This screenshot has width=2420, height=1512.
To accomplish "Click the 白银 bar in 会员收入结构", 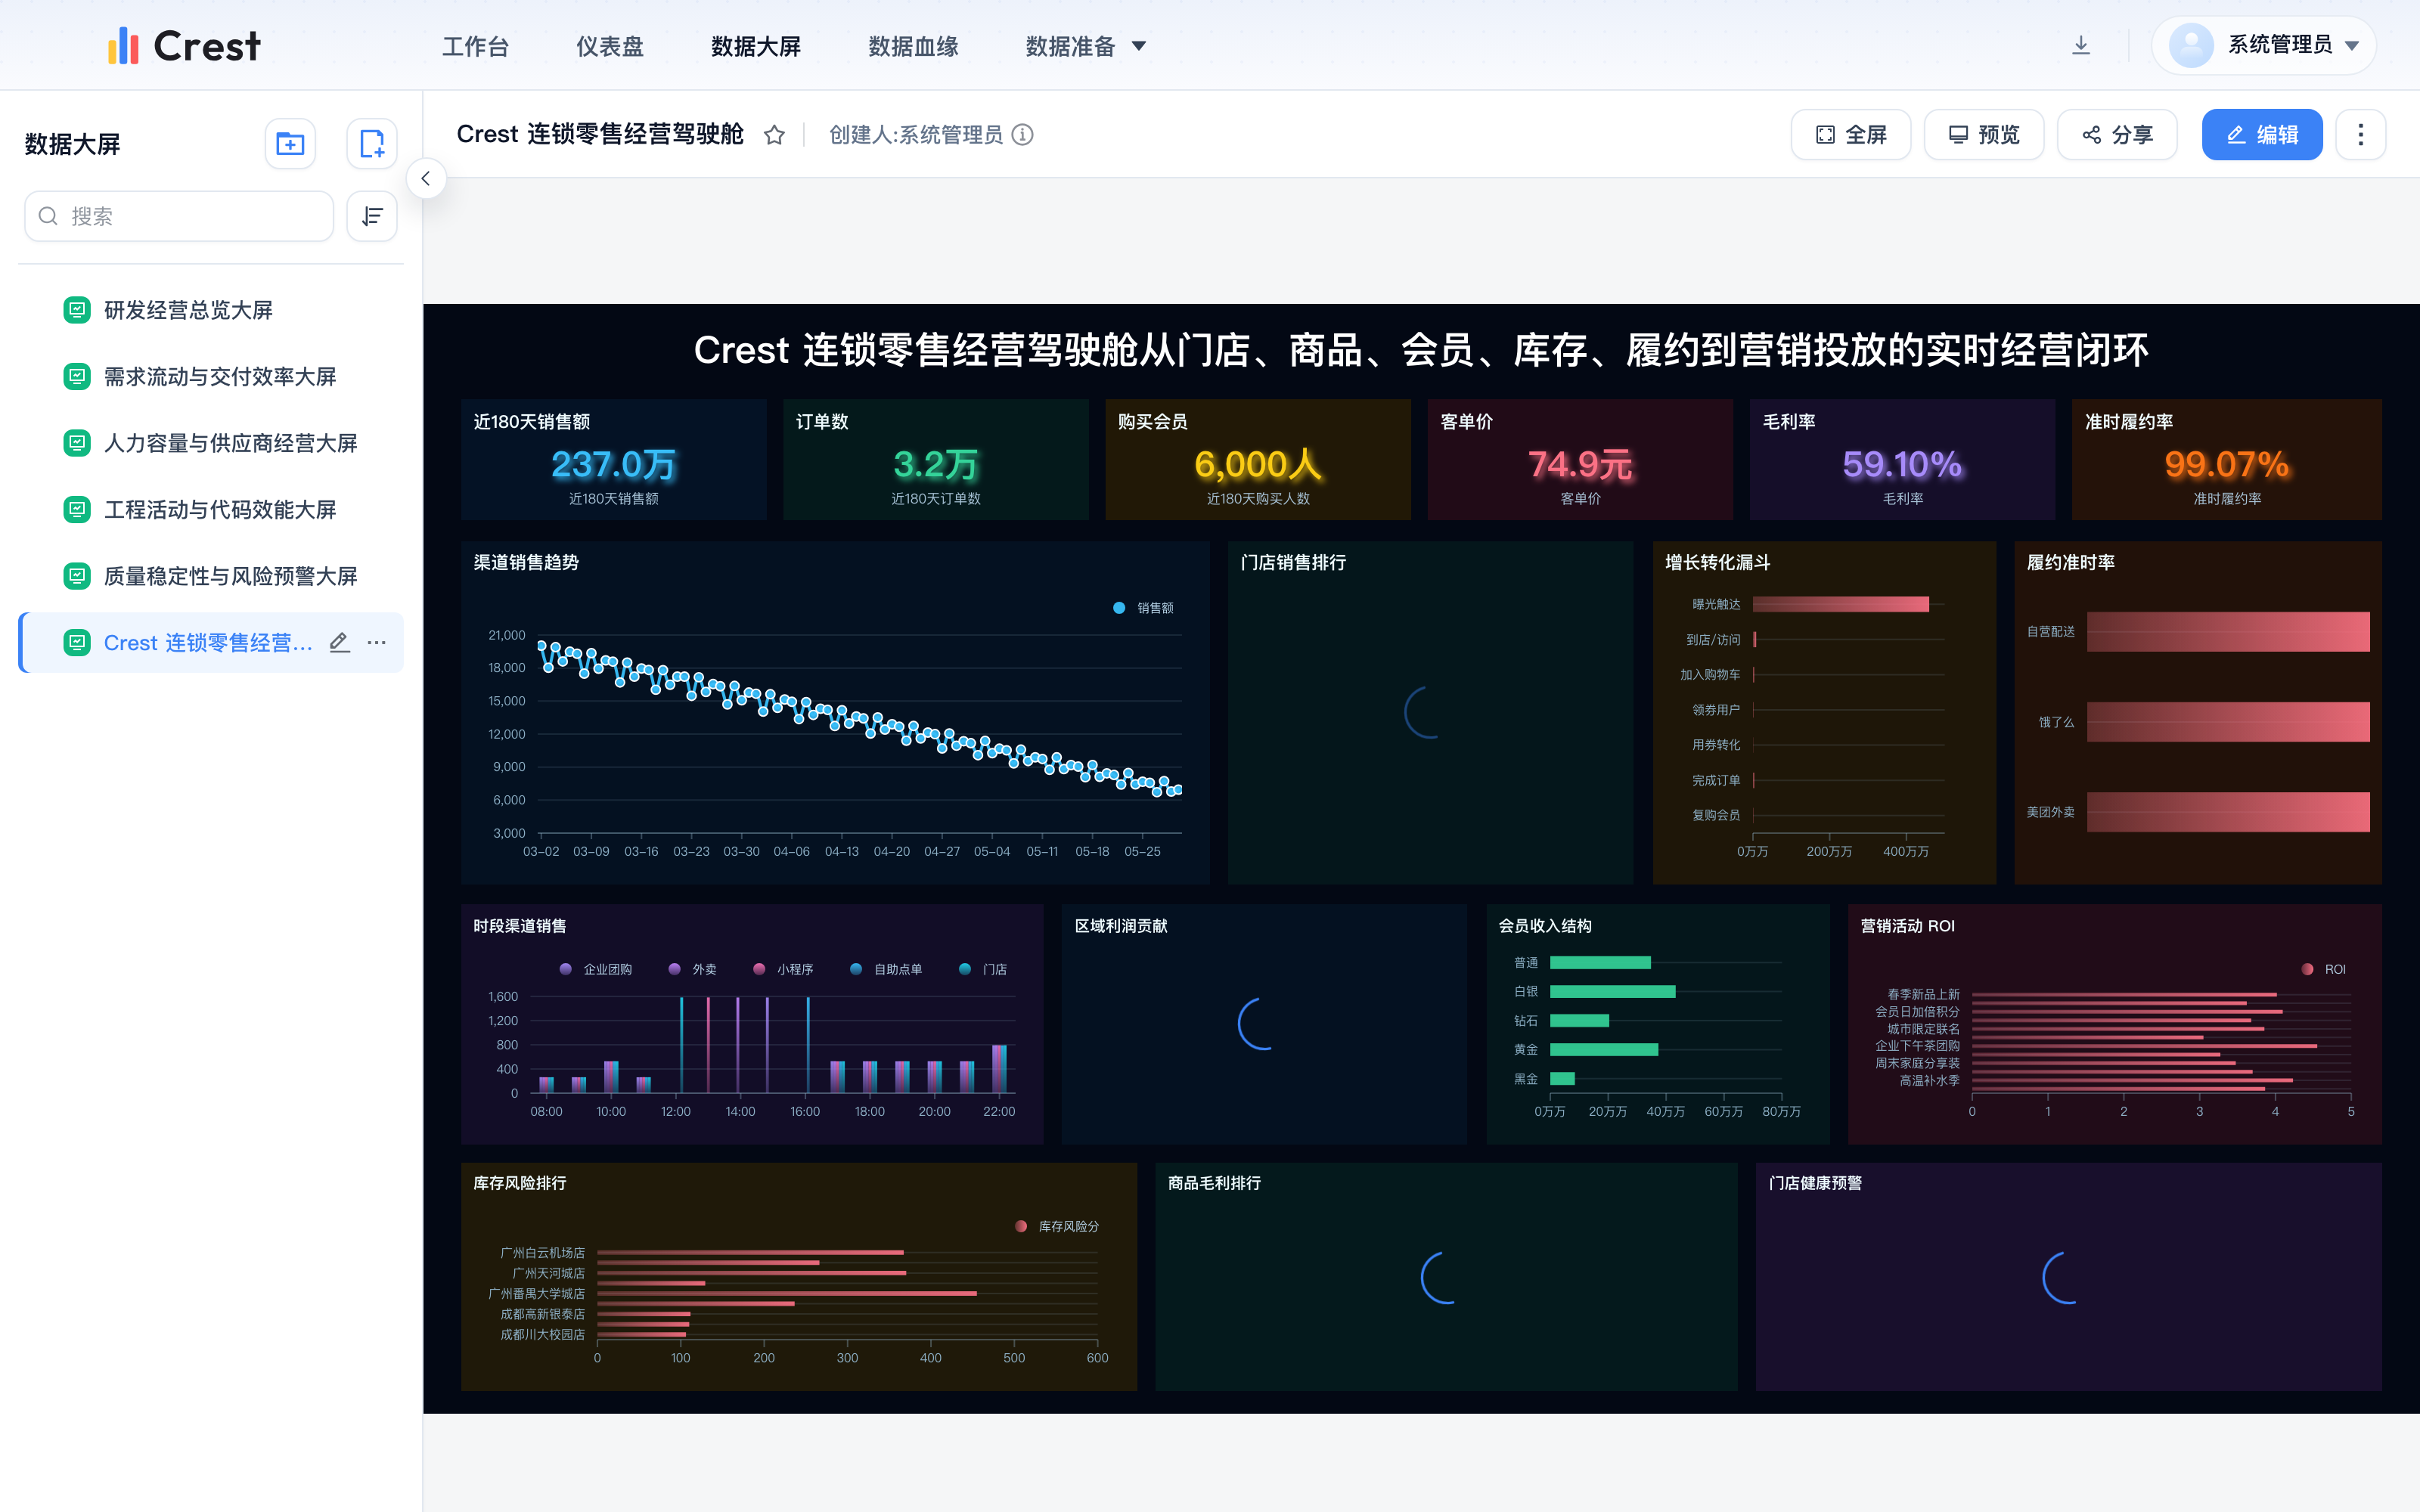I will (x=1613, y=992).
